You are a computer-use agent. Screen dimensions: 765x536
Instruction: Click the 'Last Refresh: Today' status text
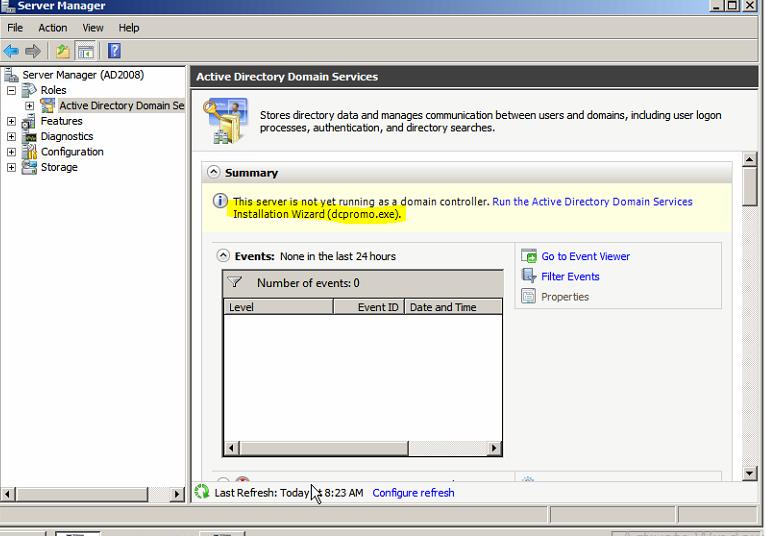[262, 493]
